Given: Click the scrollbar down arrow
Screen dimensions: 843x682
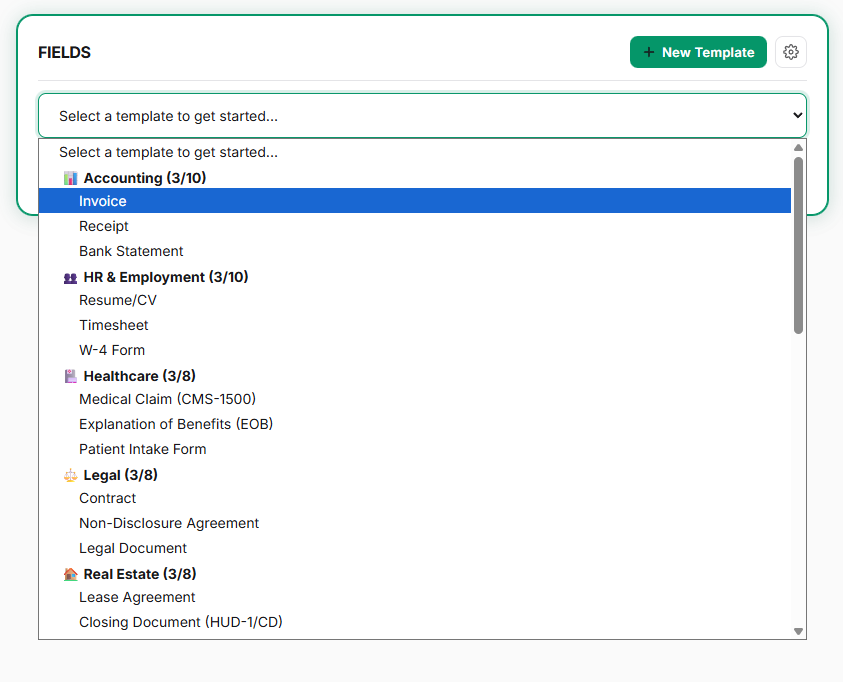Looking at the screenshot, I should point(798,631).
